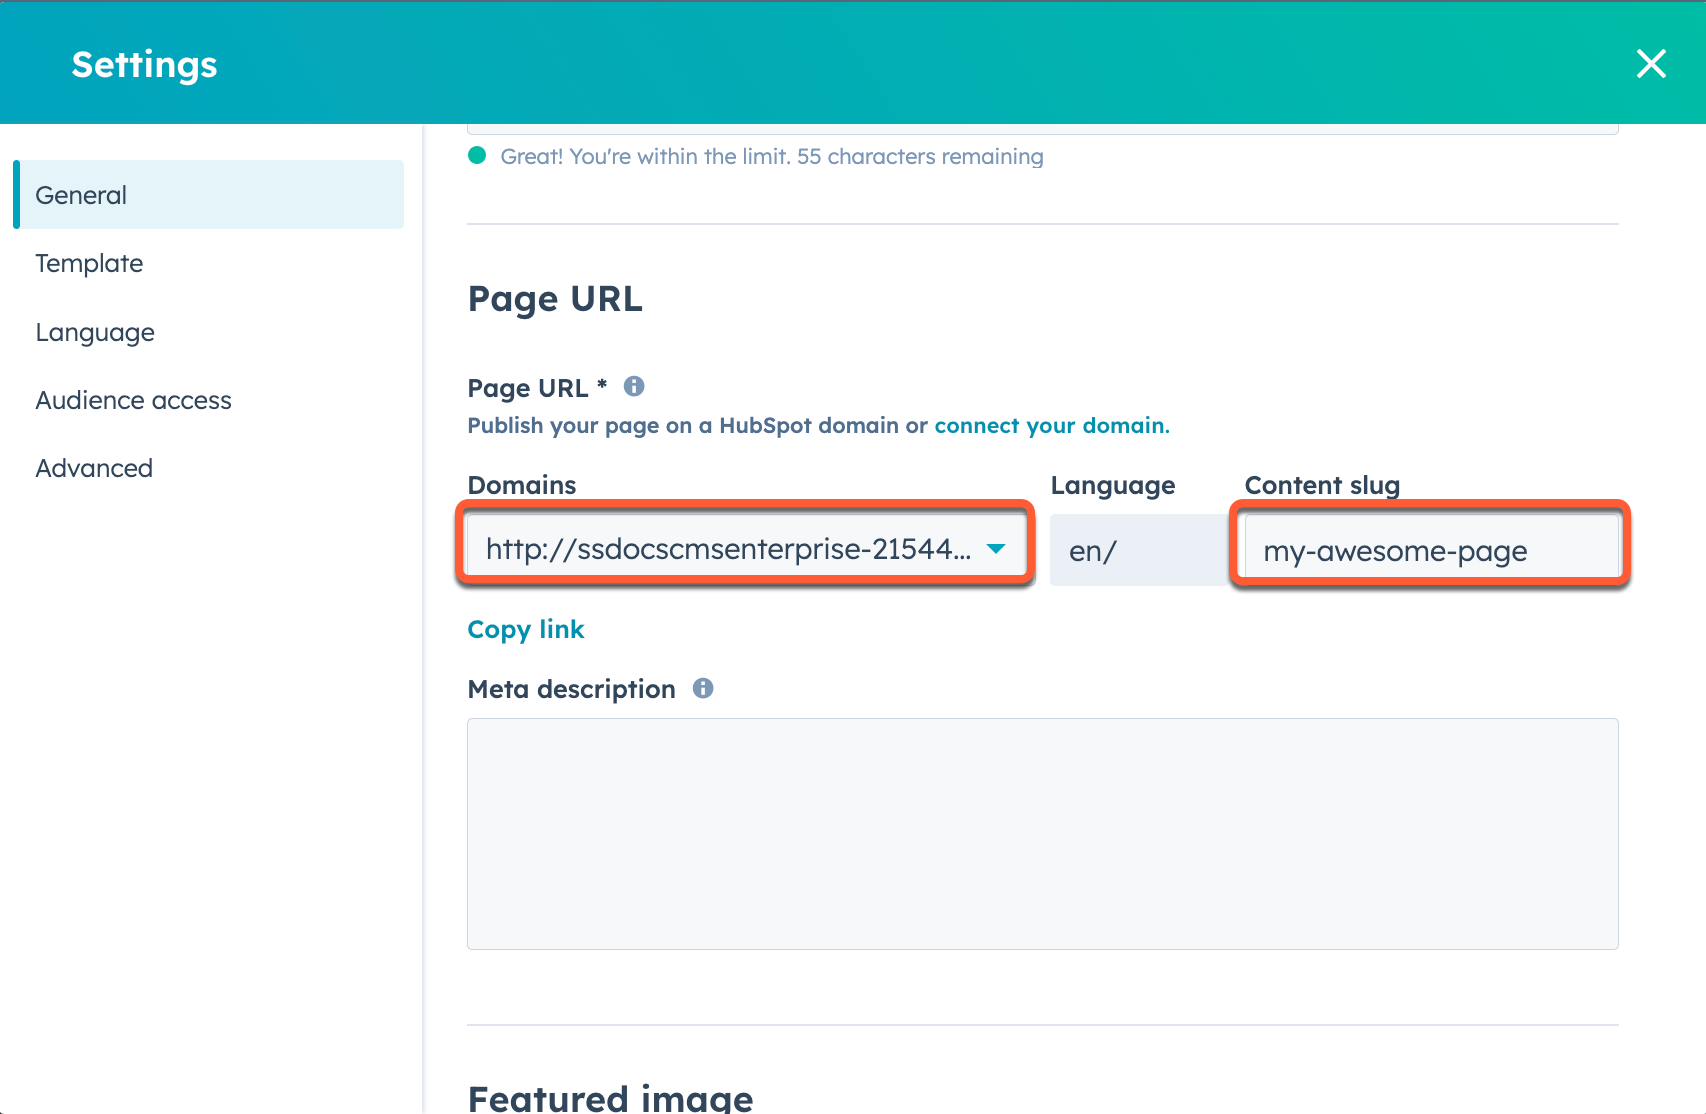1706x1114 pixels.
Task: Close the Settings dialog
Action: pyautogui.click(x=1651, y=63)
